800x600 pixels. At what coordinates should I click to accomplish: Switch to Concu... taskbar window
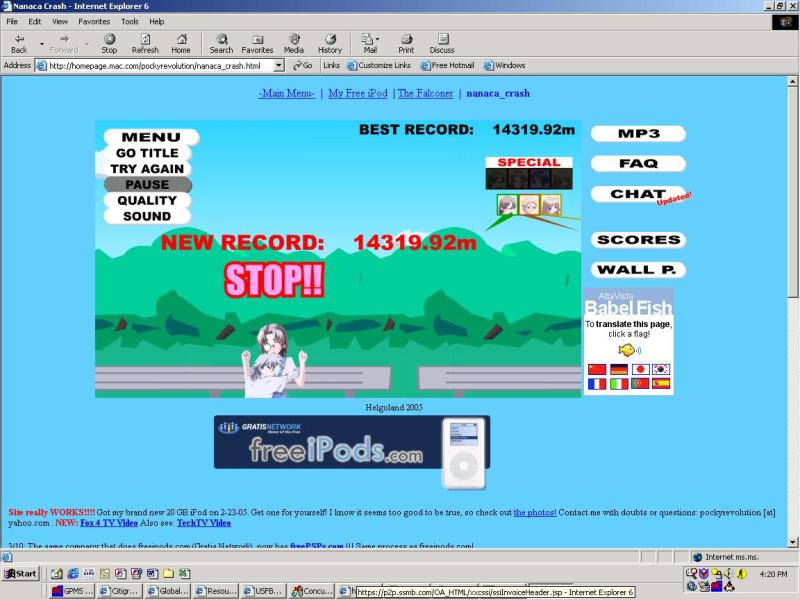point(312,591)
